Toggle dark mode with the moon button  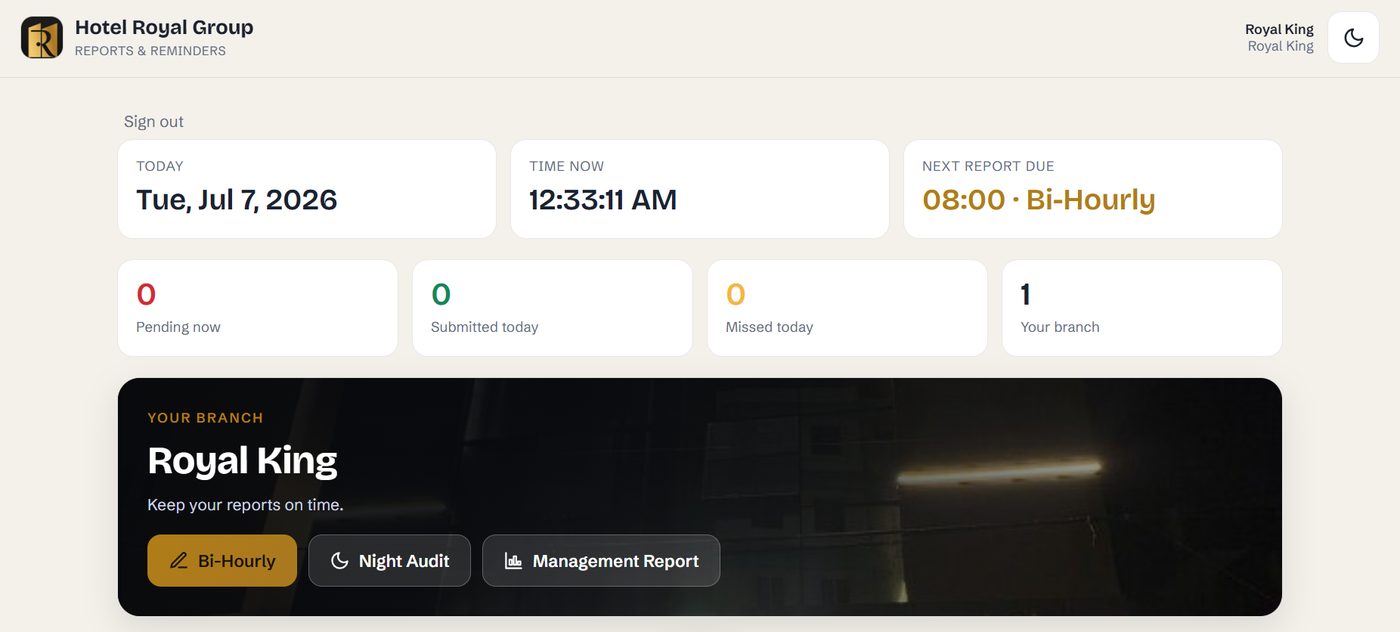[x=1353, y=38]
